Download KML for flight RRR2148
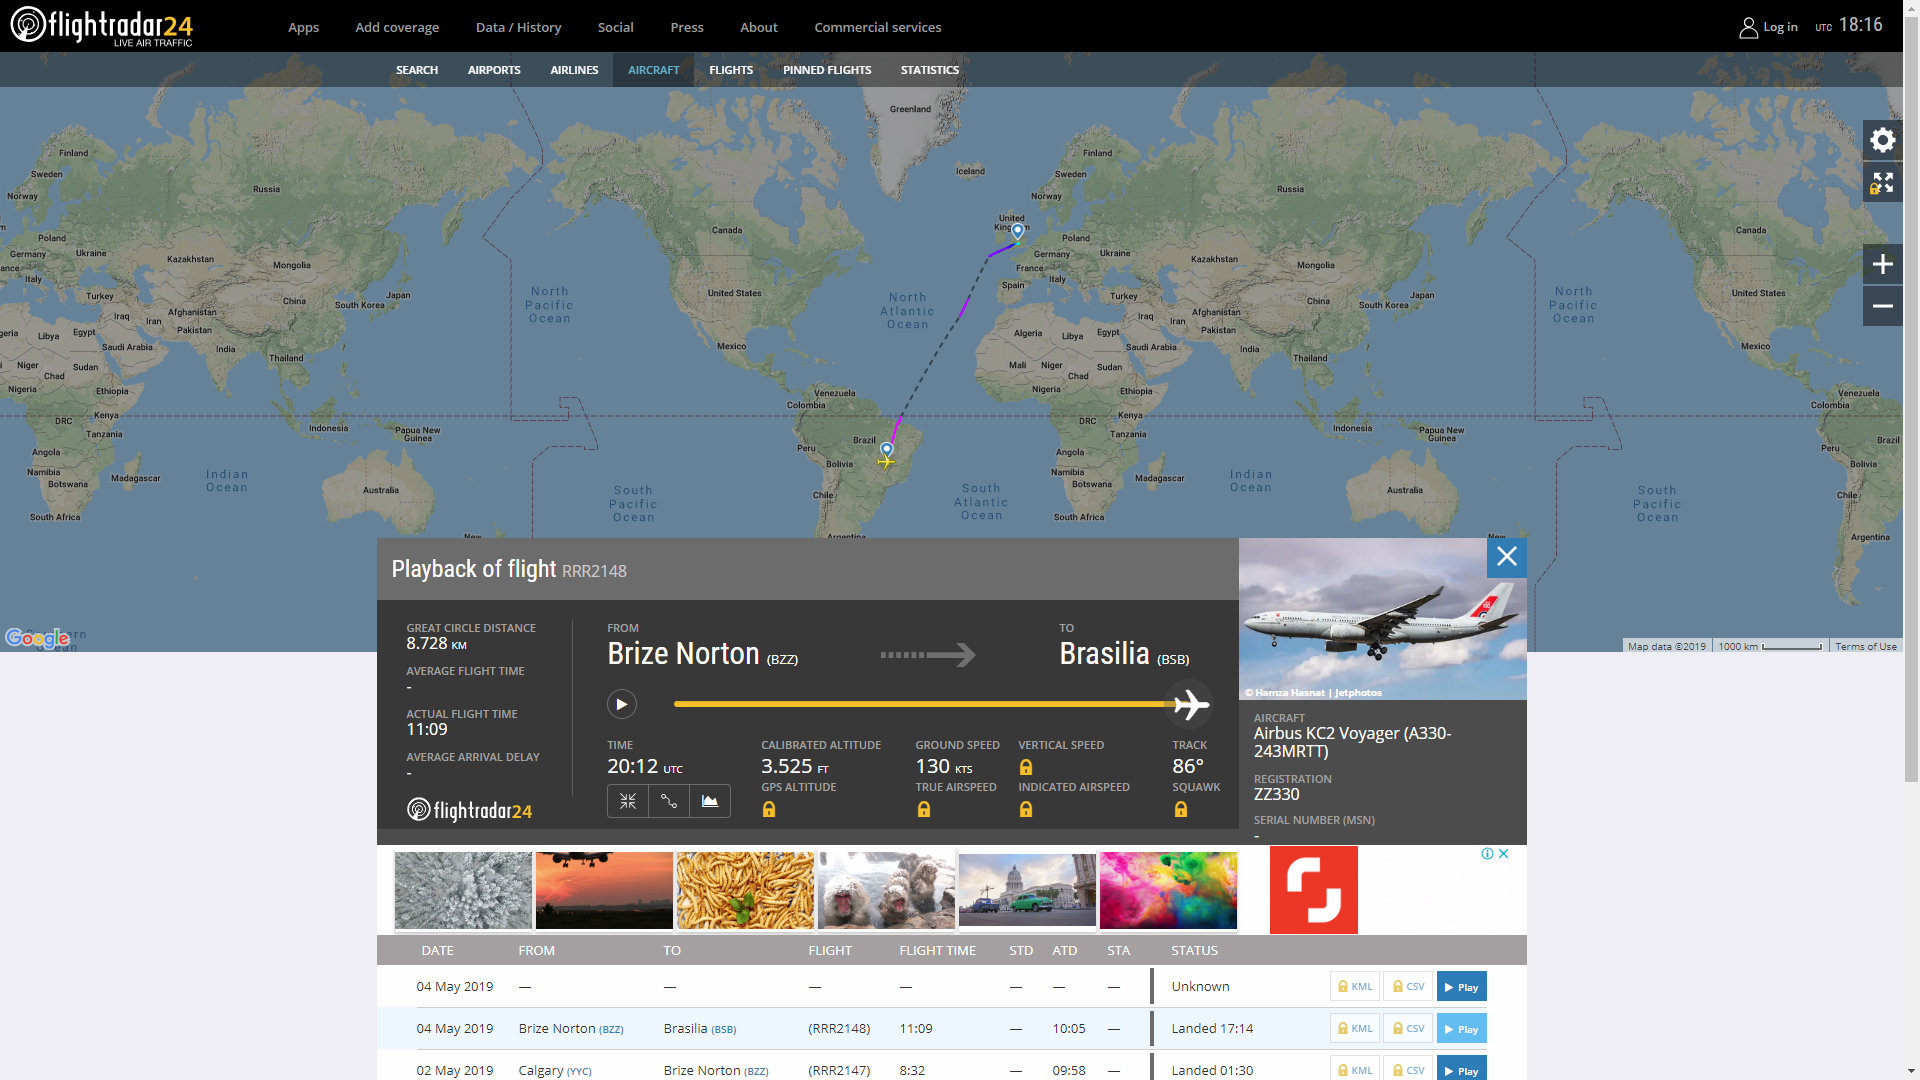The width and height of the screenshot is (1920, 1080). click(x=1355, y=1028)
